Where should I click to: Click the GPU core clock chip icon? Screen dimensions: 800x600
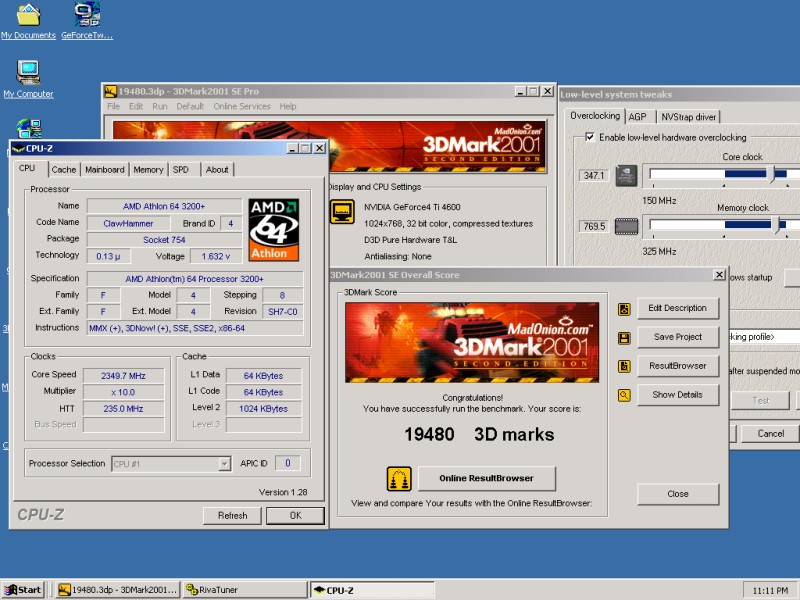click(626, 176)
